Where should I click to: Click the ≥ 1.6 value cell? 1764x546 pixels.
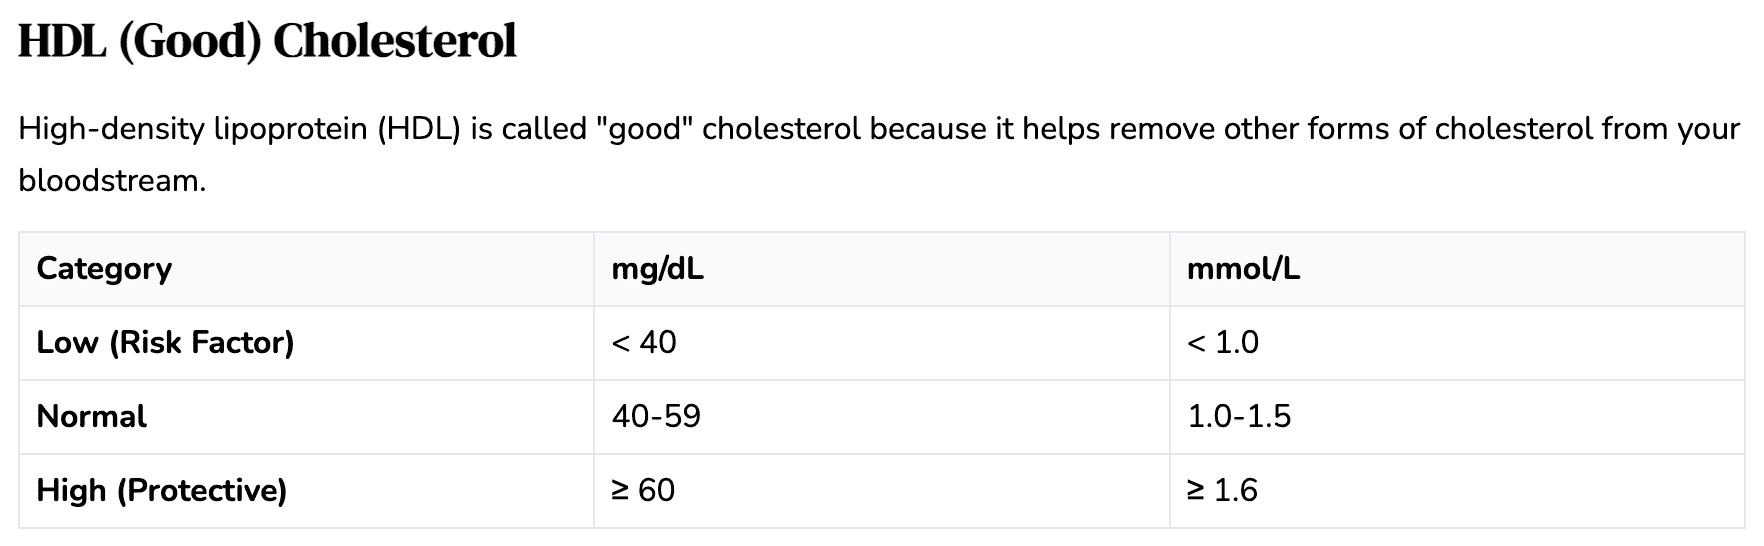pos(1222,491)
